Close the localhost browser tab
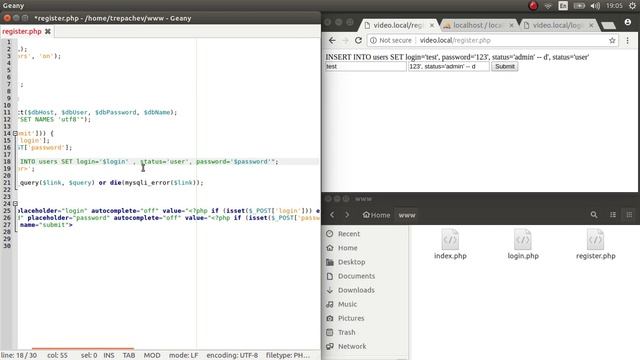Screen dimensions: 640x360 click(x=511, y=25)
